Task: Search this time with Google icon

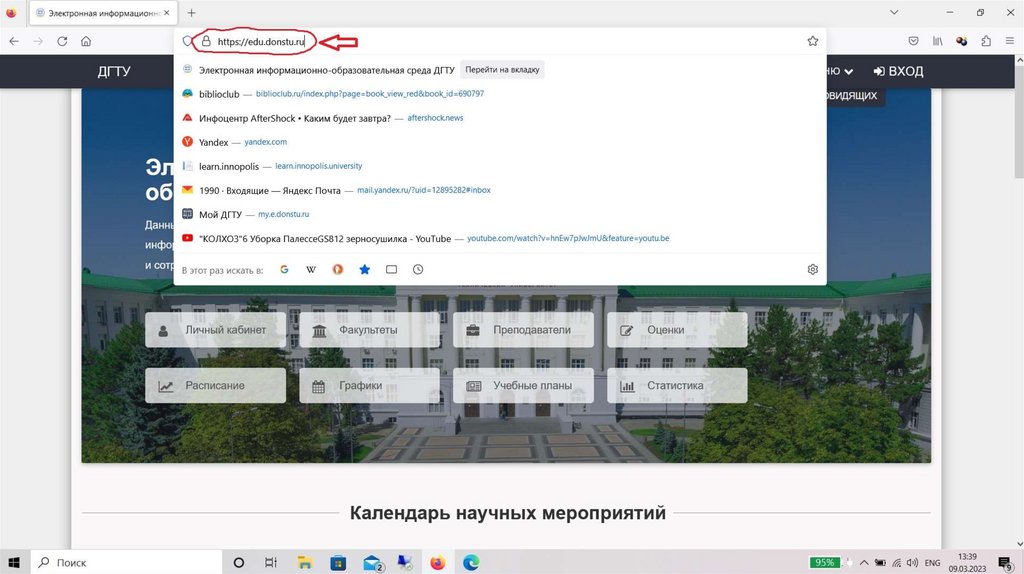Action: [x=284, y=270]
